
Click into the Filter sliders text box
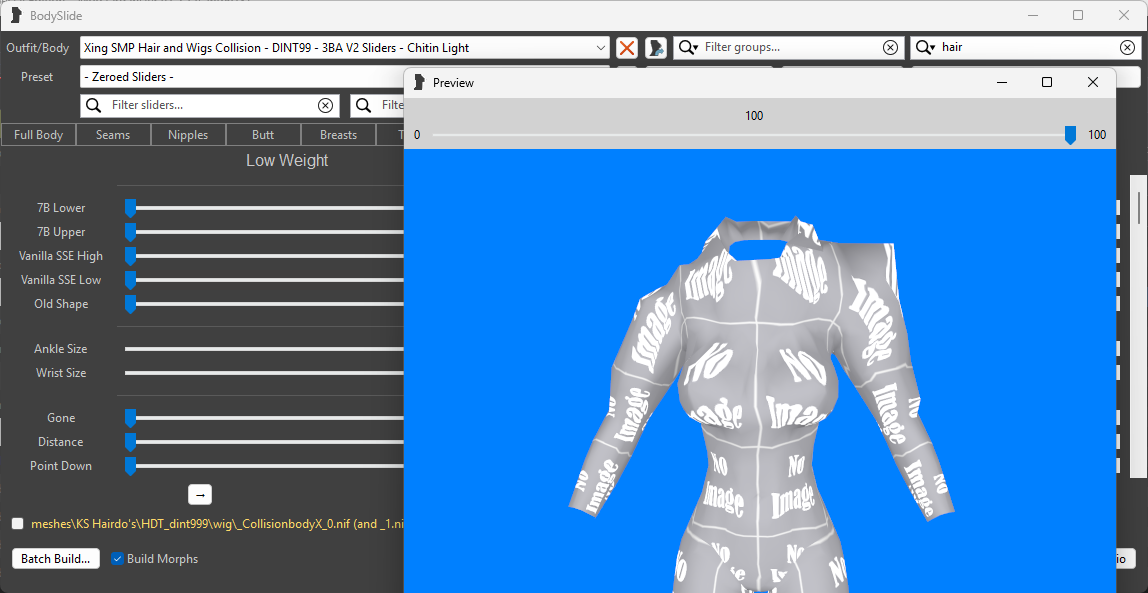(211, 105)
